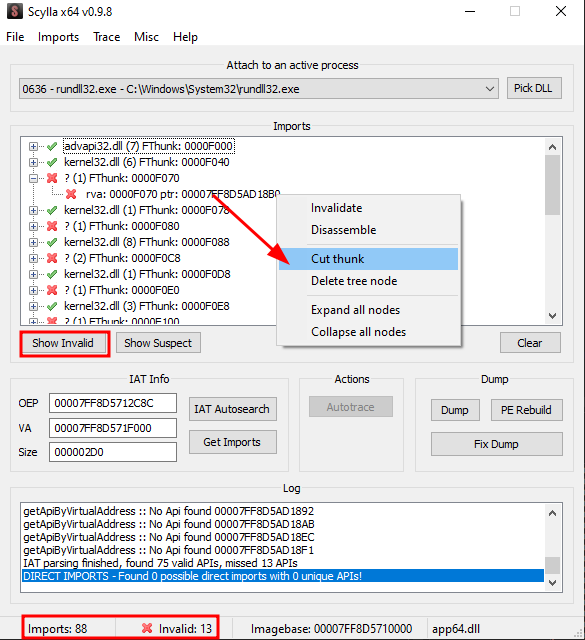Click the Clear button
Viewport: 585px width, 640px height.
click(x=530, y=343)
